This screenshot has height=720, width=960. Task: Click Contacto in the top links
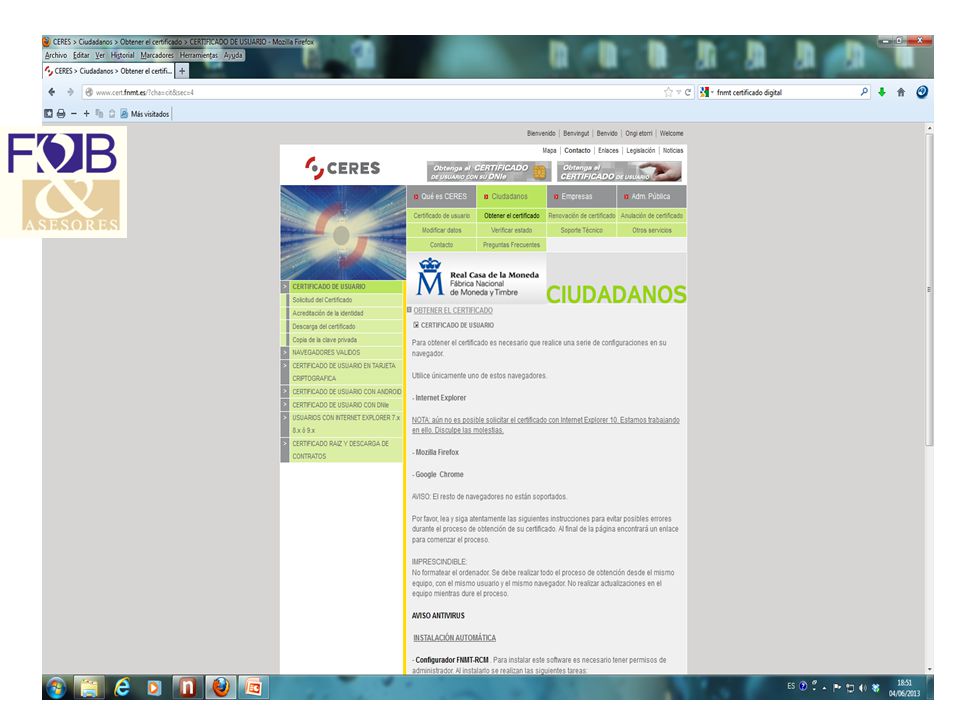pyautogui.click(x=577, y=151)
